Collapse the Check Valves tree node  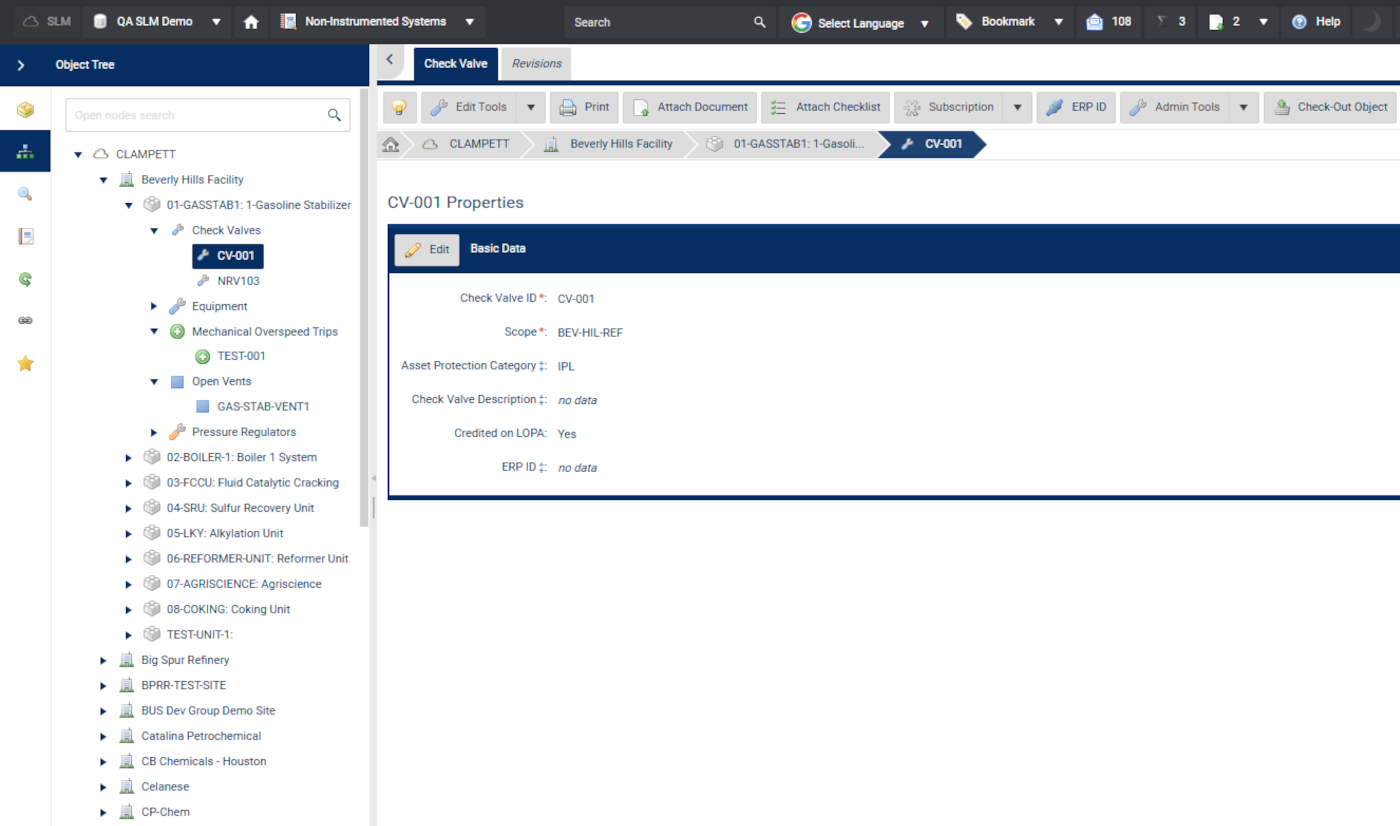click(x=154, y=231)
